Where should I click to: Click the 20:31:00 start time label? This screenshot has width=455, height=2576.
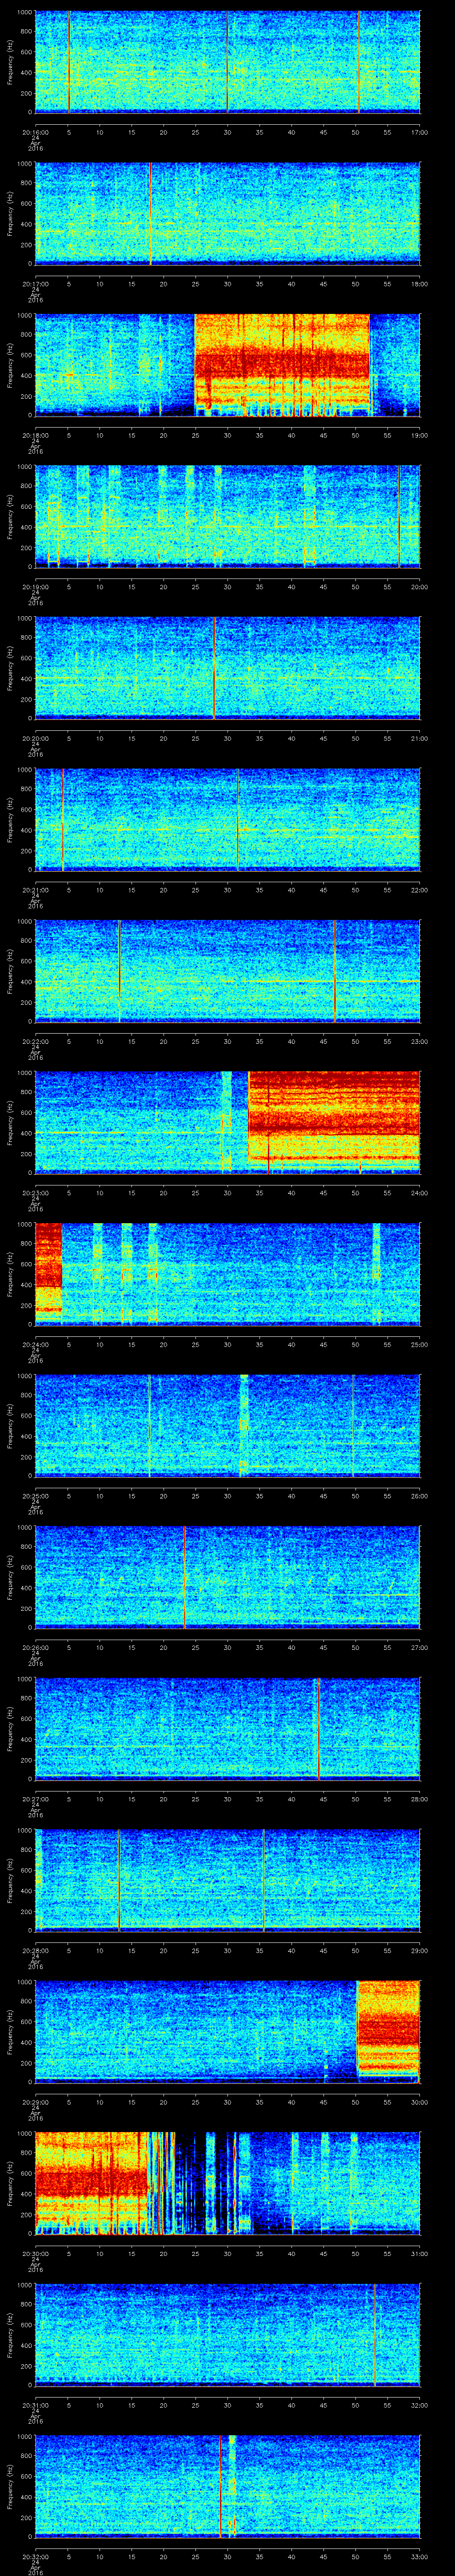pyautogui.click(x=35, y=2405)
